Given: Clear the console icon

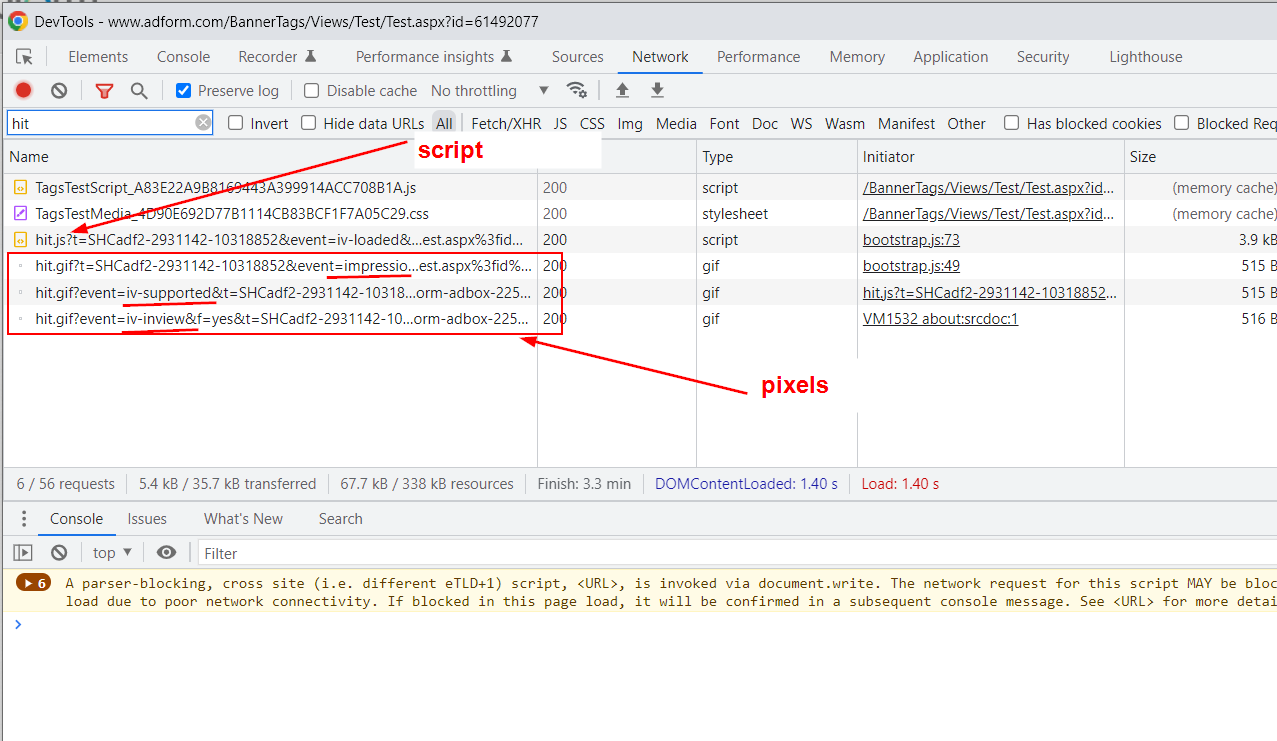Looking at the screenshot, I should point(59,553).
